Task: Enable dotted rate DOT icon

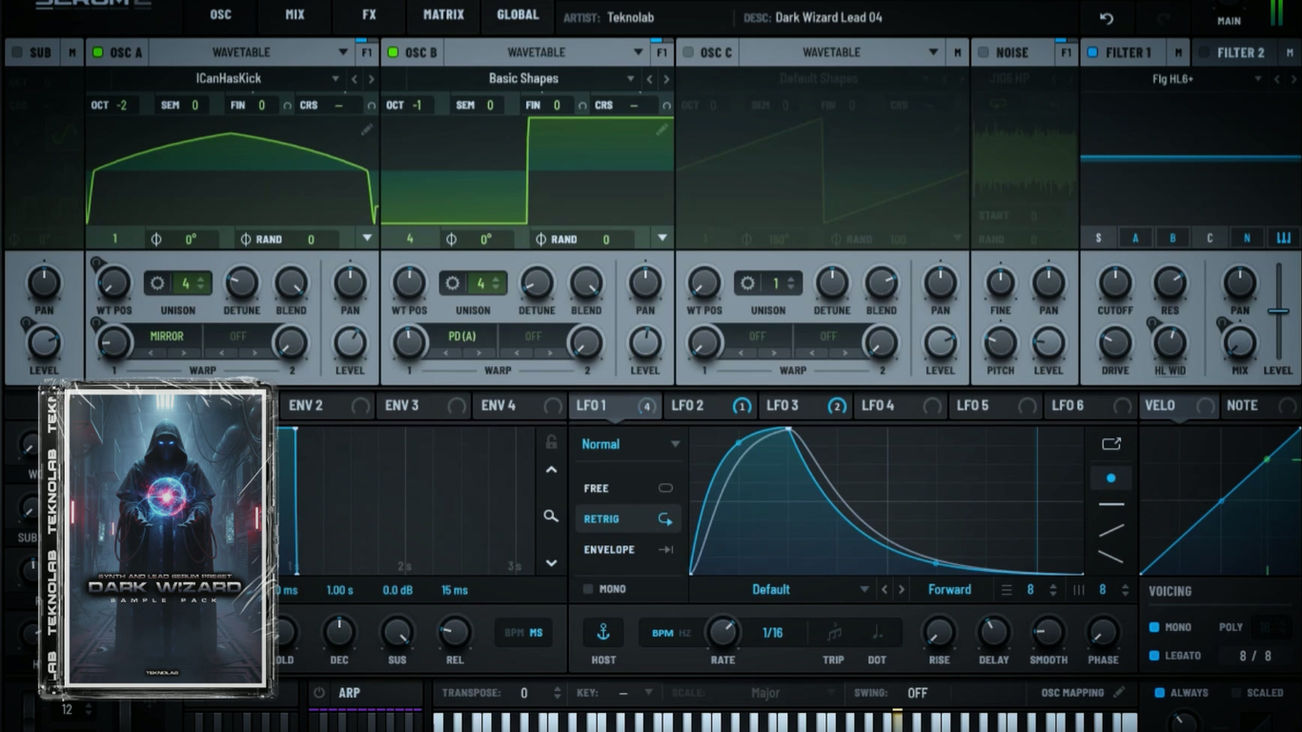Action: coord(877,632)
